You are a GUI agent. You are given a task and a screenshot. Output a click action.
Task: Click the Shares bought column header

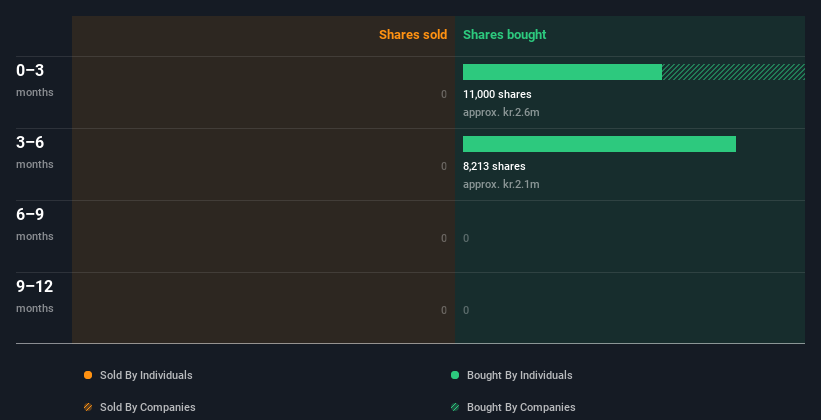point(505,35)
